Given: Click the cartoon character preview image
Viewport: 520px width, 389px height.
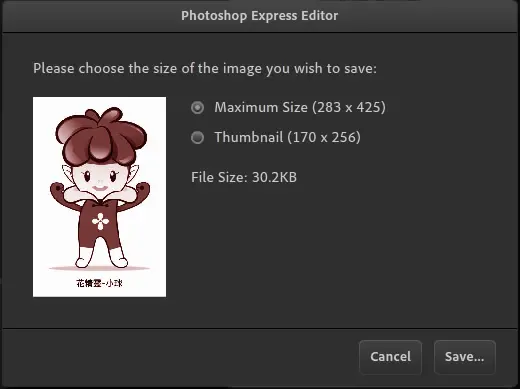Looking at the screenshot, I should (x=99, y=197).
